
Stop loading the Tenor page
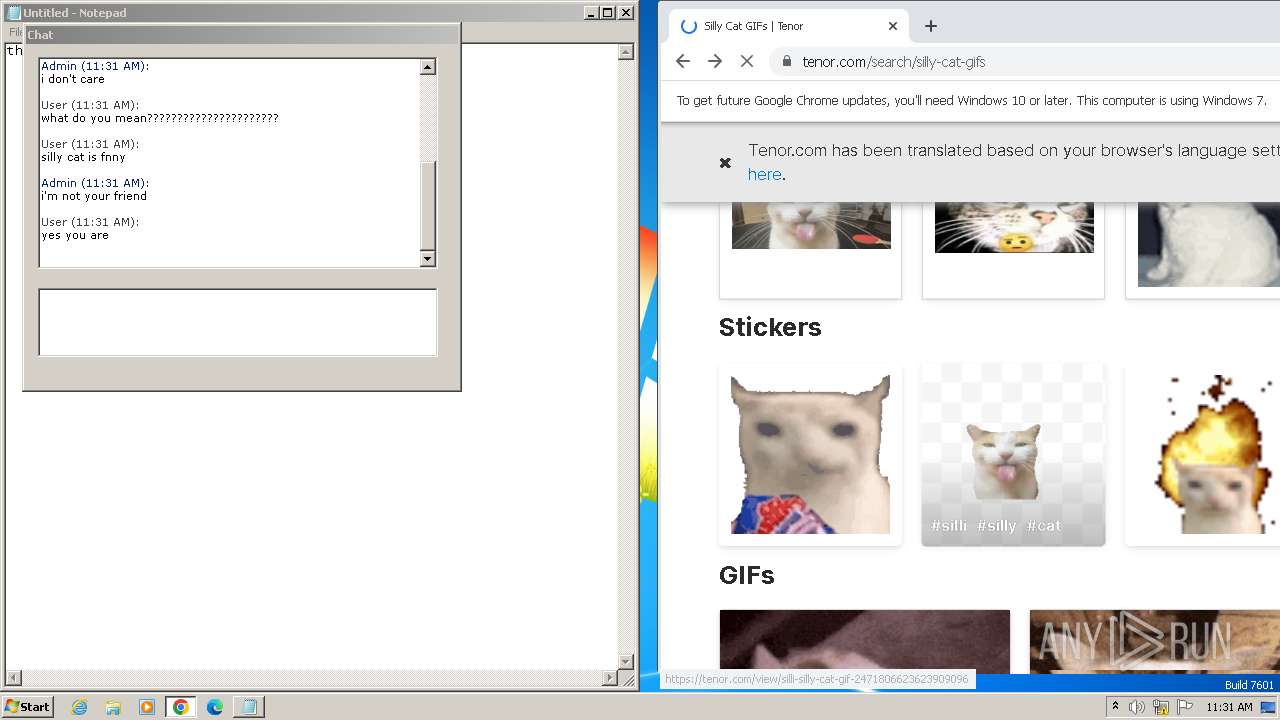[x=747, y=61]
